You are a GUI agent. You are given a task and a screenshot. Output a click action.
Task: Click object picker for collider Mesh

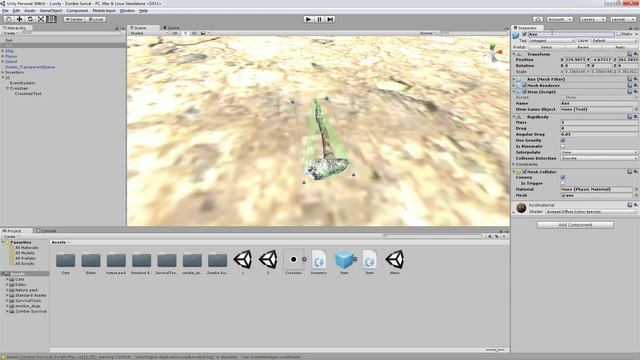636,196
